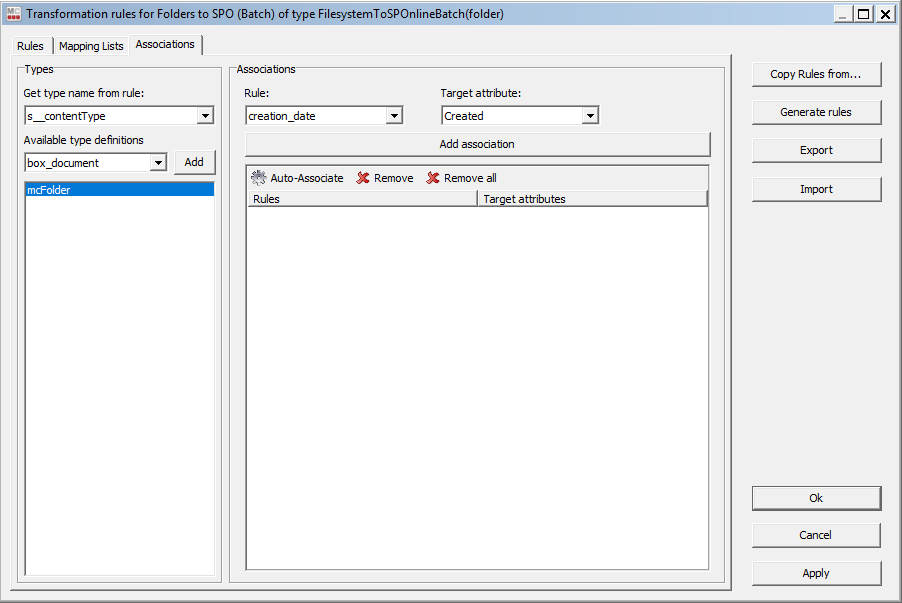Click the Target attributes column header
Image resolution: width=902 pixels, height=603 pixels.
pos(592,199)
